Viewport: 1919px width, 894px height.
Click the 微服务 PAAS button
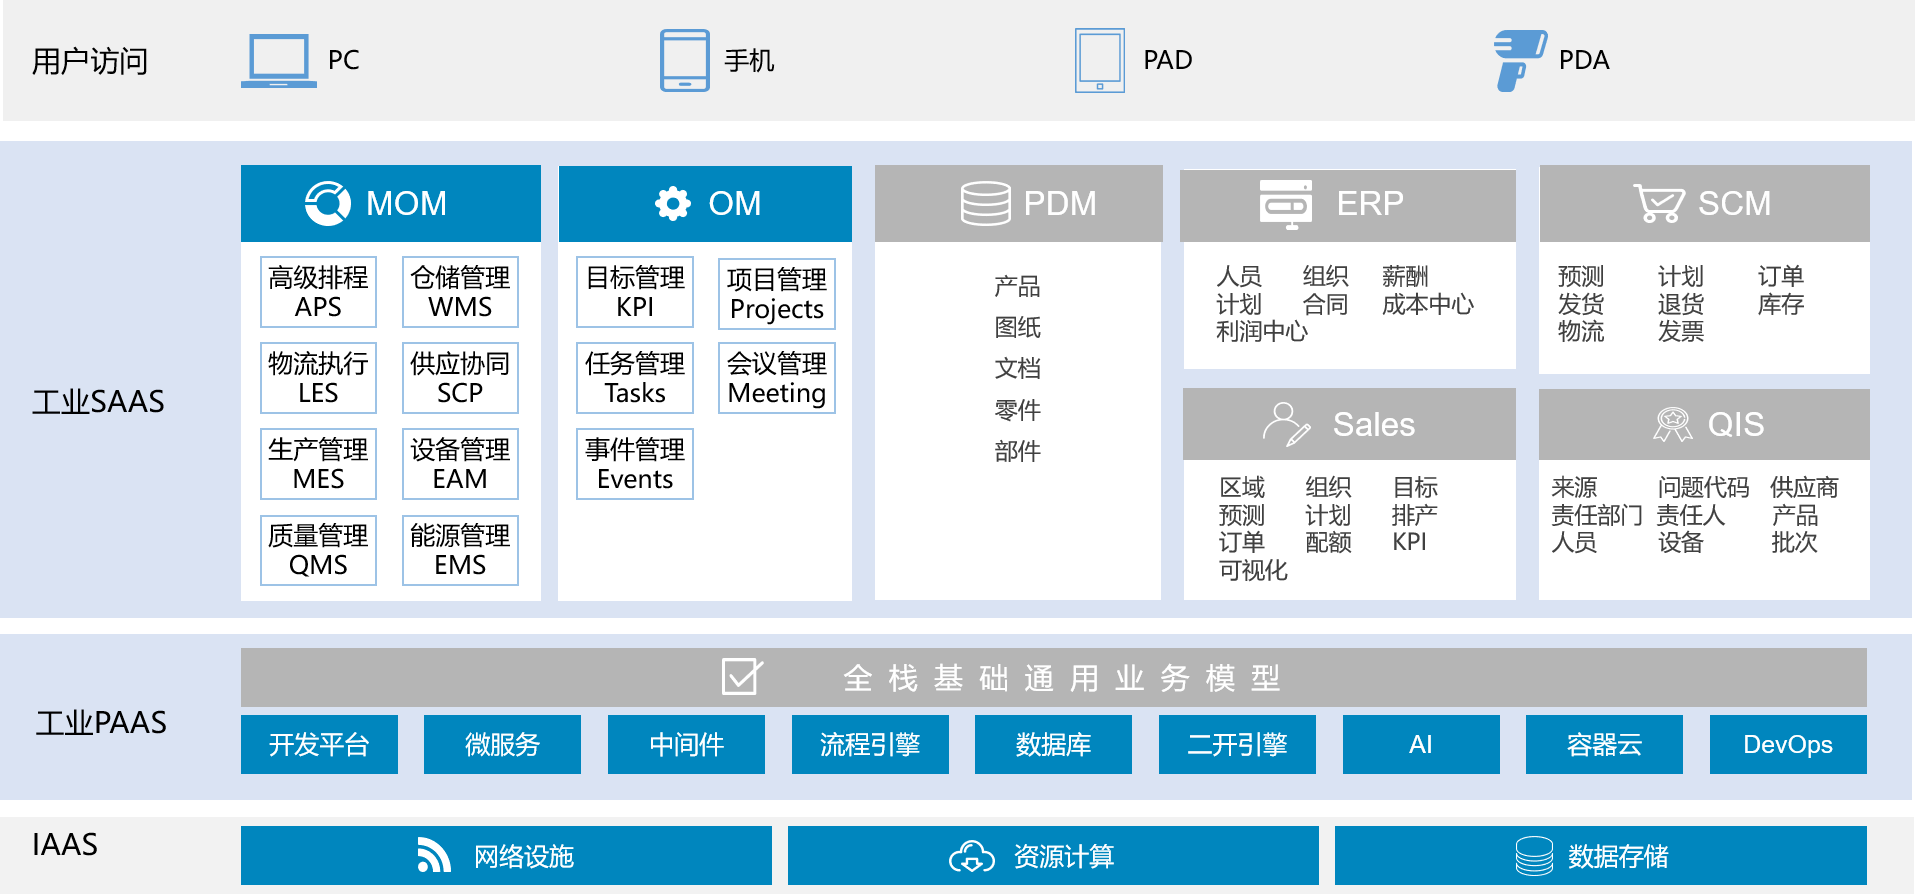[x=502, y=744]
